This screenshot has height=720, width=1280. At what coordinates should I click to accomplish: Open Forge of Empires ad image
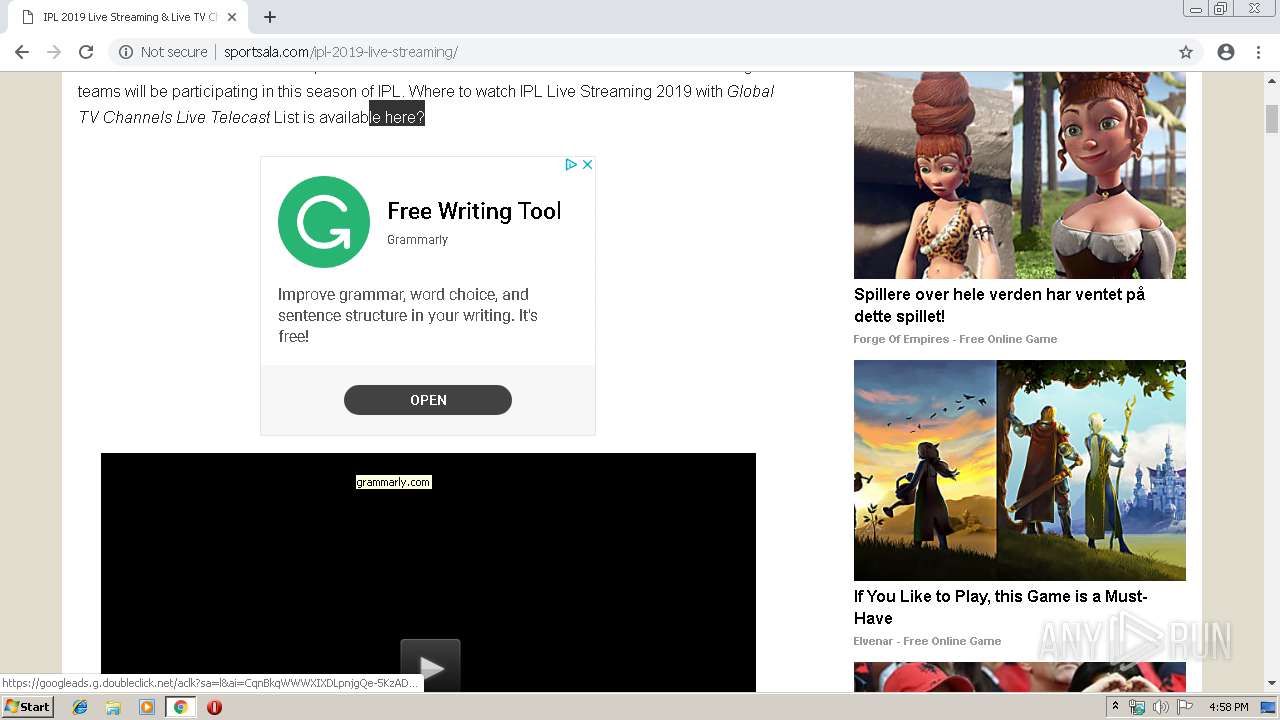pos(1020,175)
